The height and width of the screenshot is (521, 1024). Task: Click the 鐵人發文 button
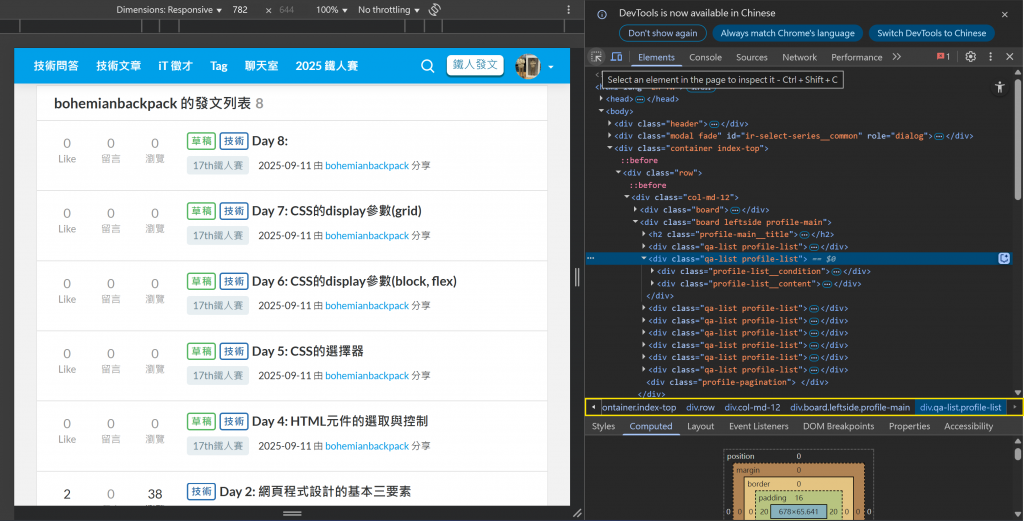coord(475,65)
